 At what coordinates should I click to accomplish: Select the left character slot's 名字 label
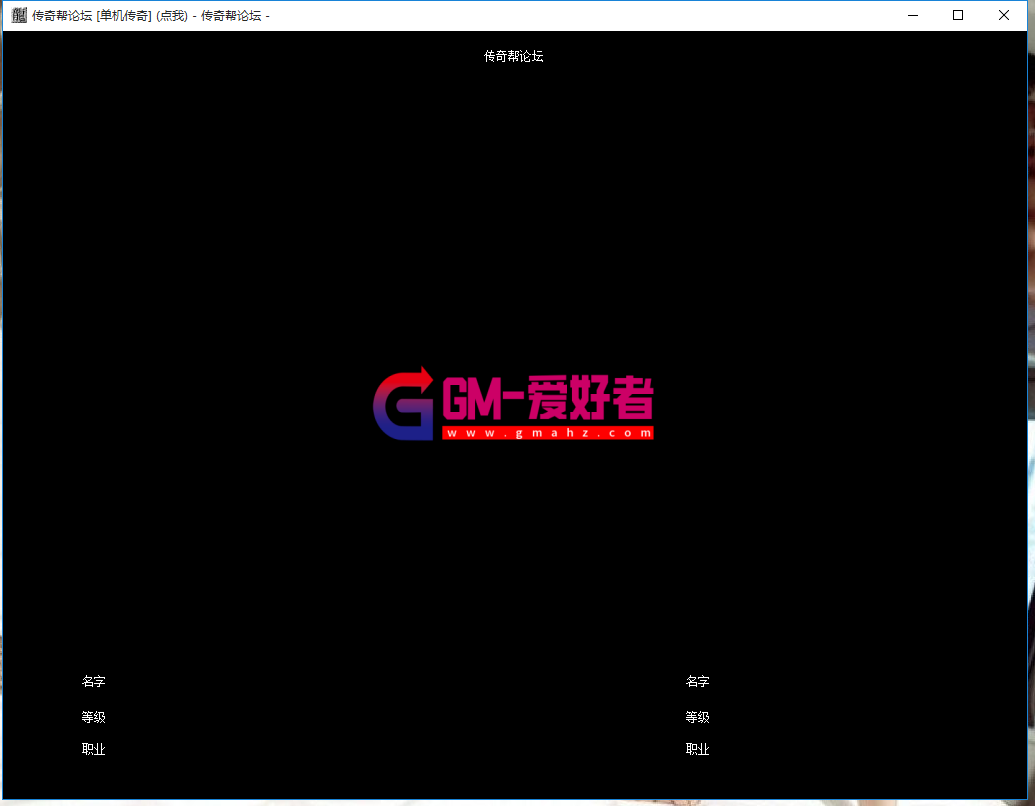tap(94, 681)
